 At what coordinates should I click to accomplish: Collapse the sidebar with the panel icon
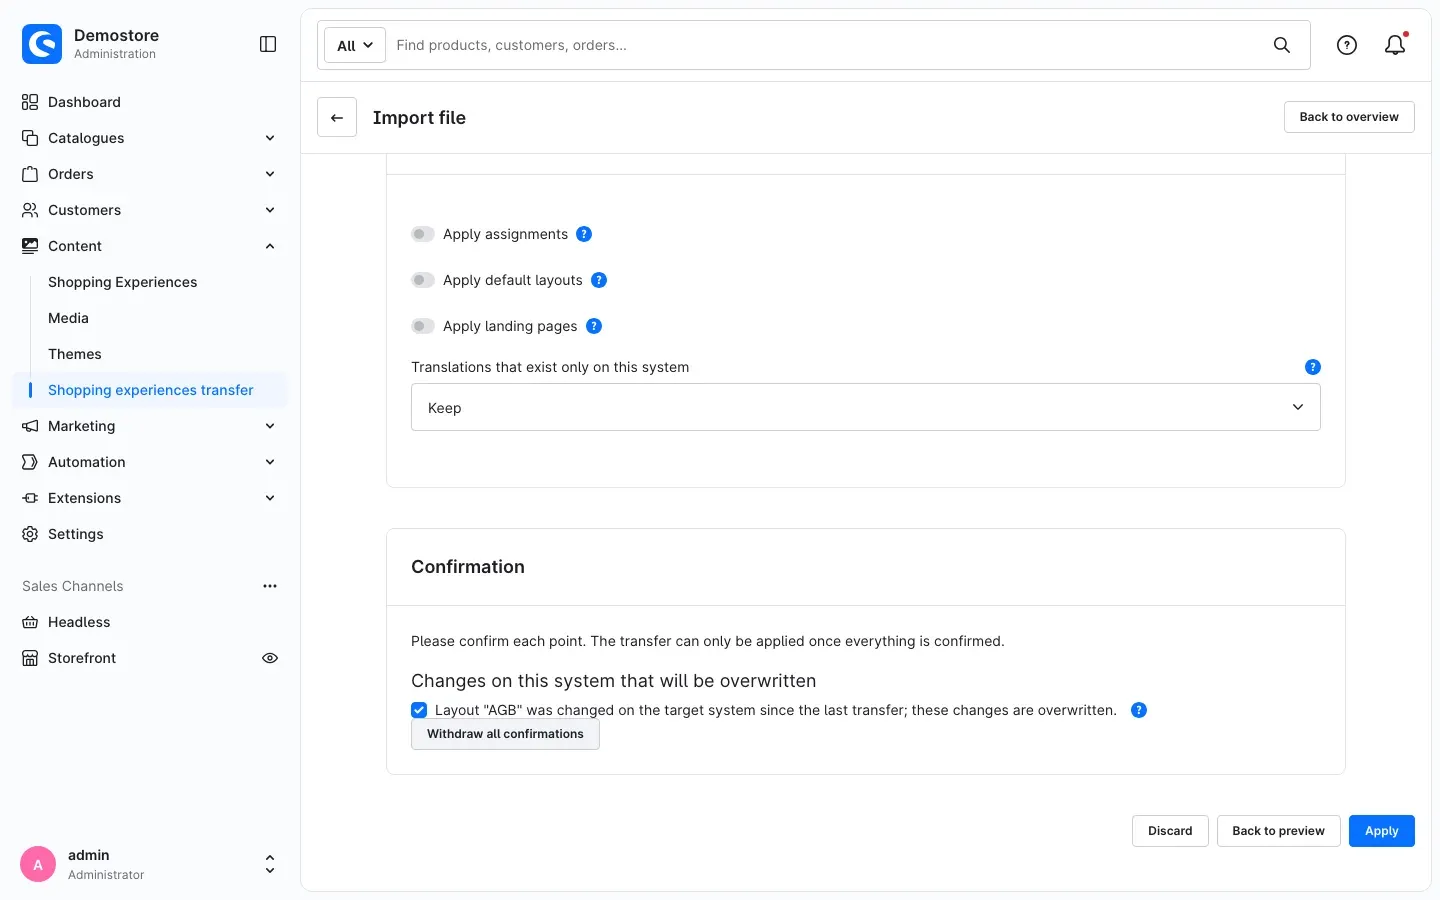(268, 44)
